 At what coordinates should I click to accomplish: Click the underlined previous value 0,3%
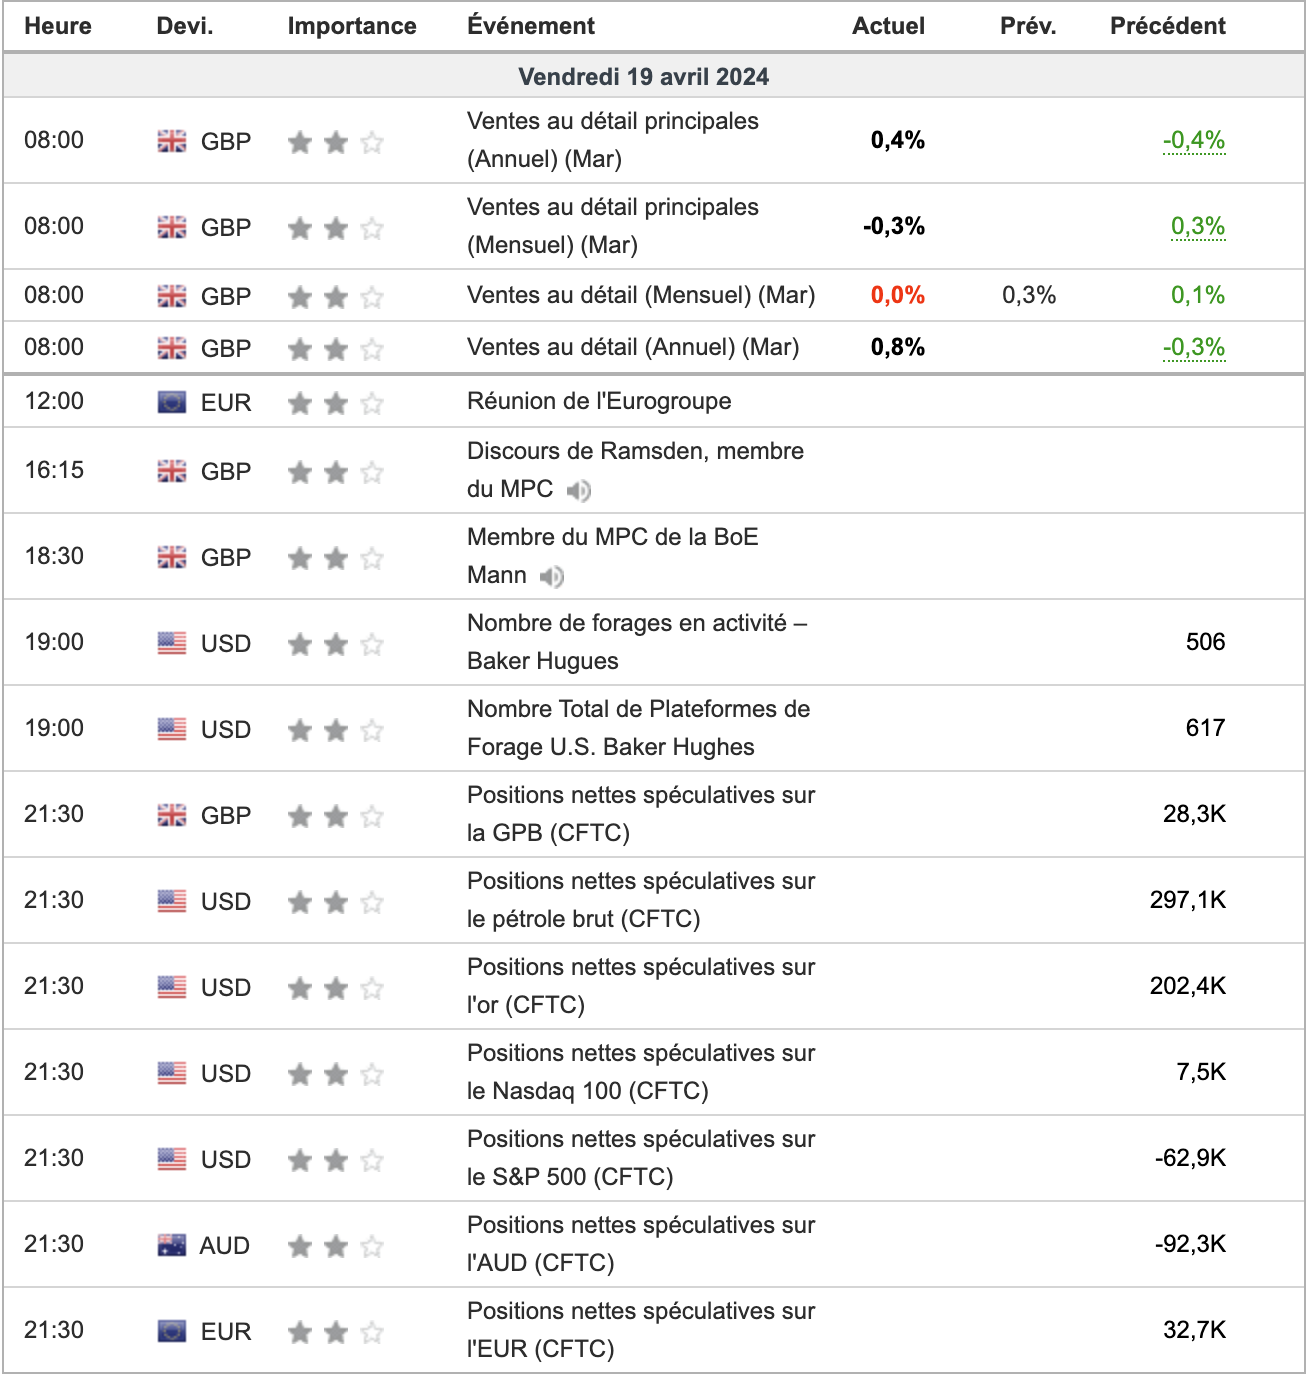[x=1198, y=226]
